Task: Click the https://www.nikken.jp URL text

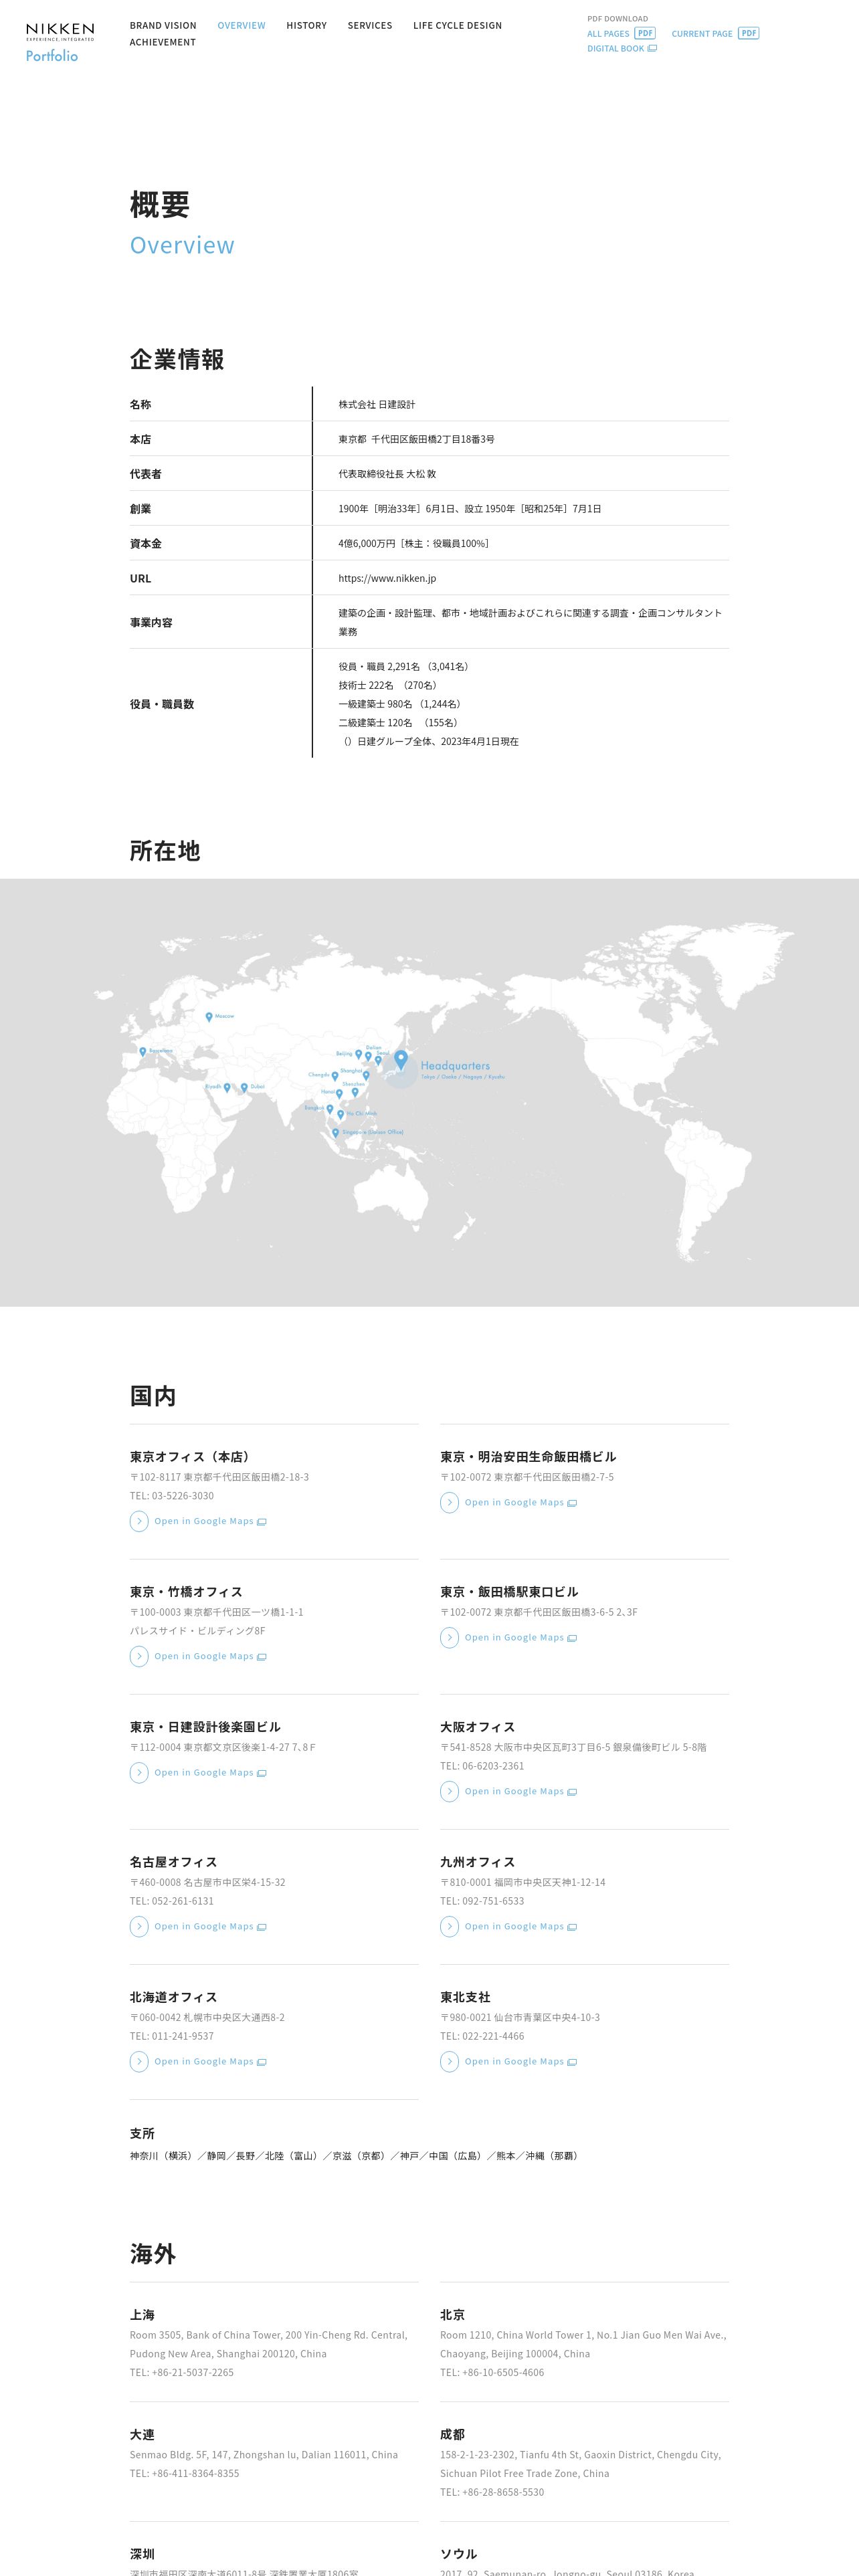Action: click(x=387, y=578)
